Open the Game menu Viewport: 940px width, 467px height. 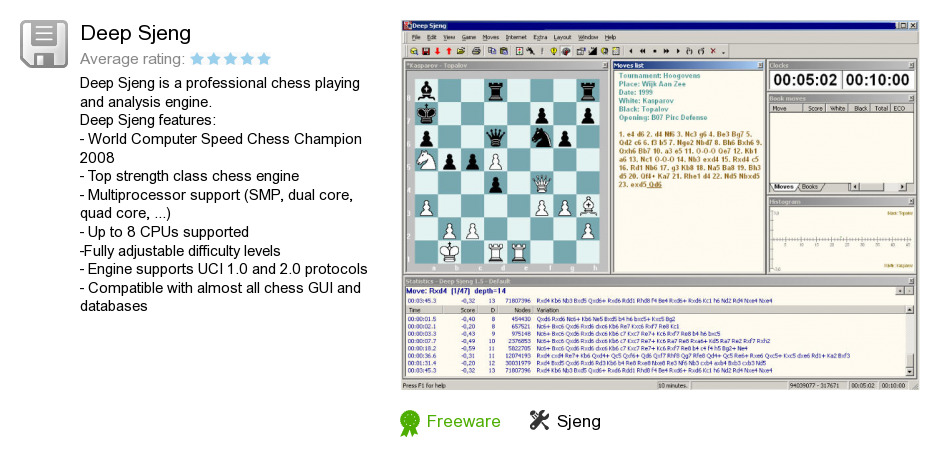(x=469, y=37)
